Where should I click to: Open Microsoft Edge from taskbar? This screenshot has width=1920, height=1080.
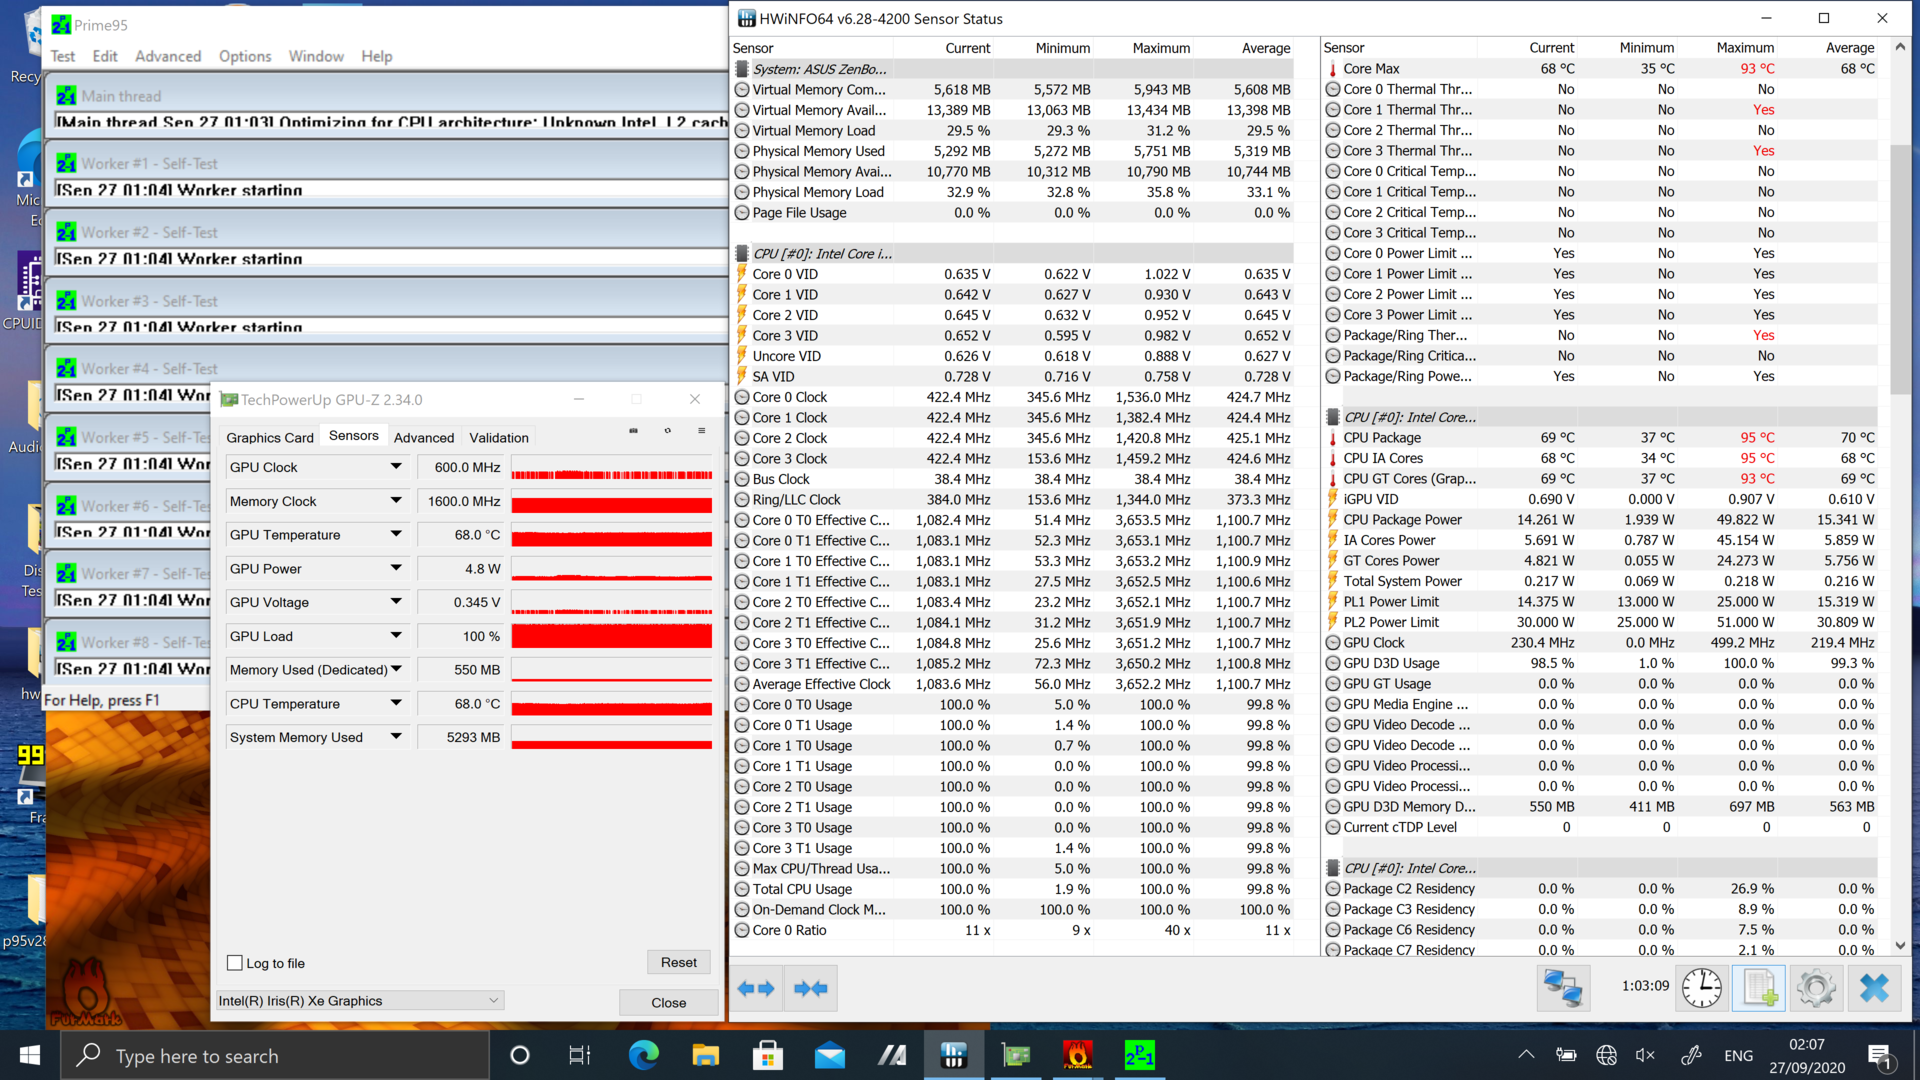click(643, 1055)
